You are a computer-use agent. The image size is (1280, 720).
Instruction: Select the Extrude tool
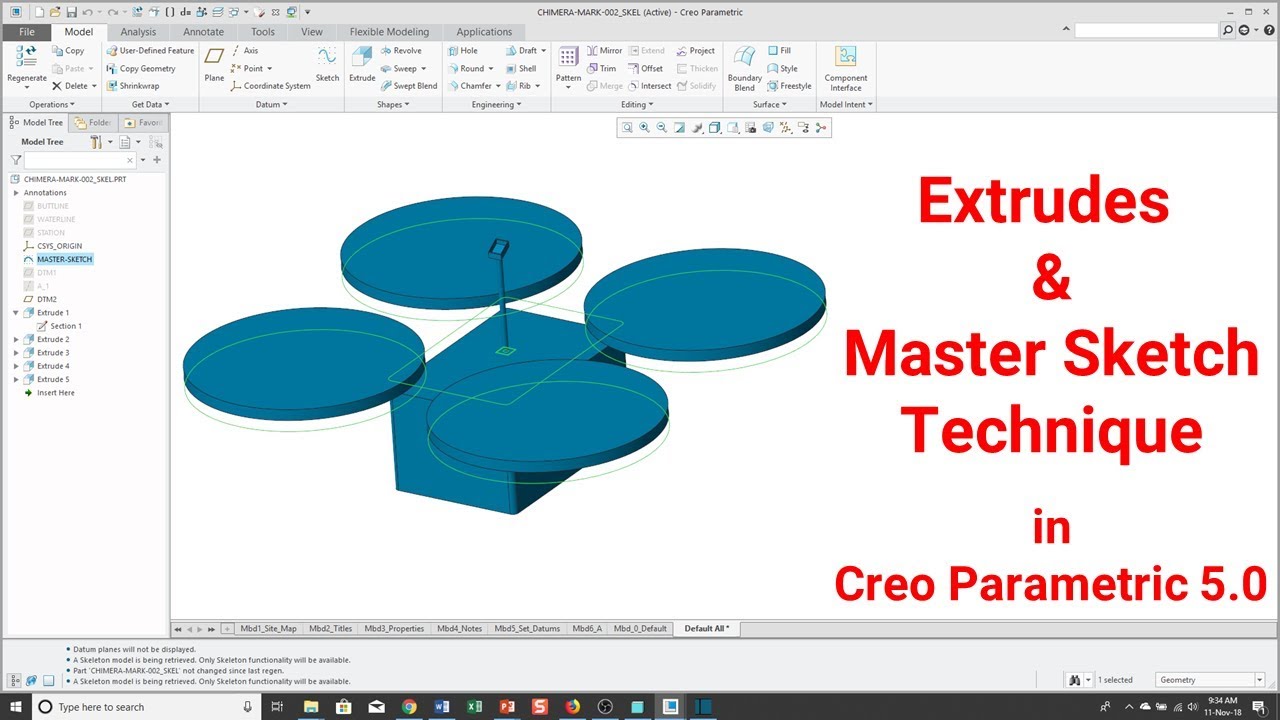tap(362, 65)
